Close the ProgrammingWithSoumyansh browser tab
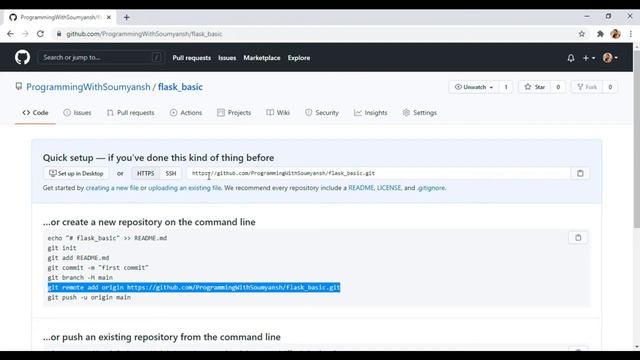 [109, 17]
